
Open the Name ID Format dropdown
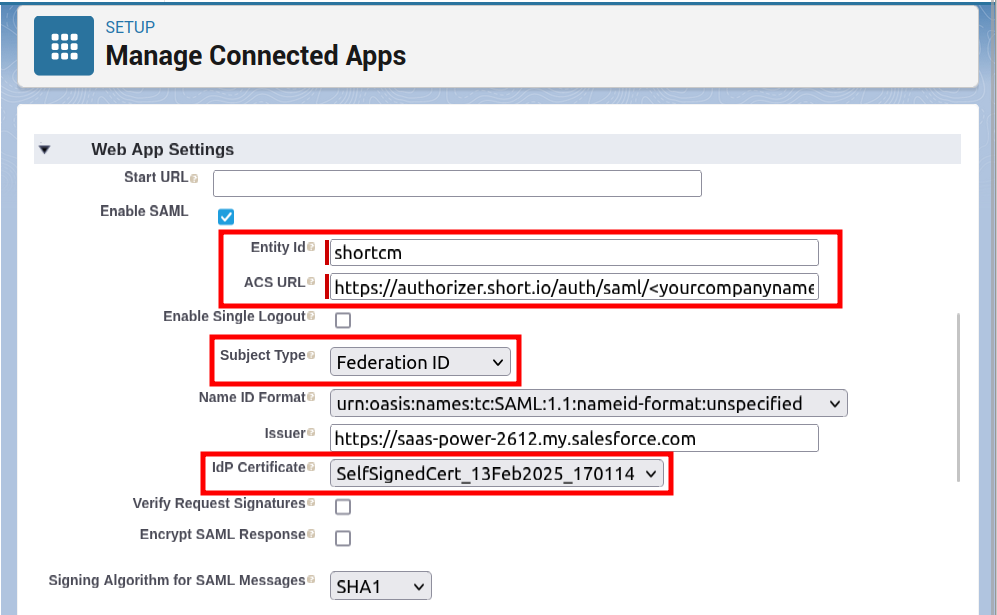point(588,404)
